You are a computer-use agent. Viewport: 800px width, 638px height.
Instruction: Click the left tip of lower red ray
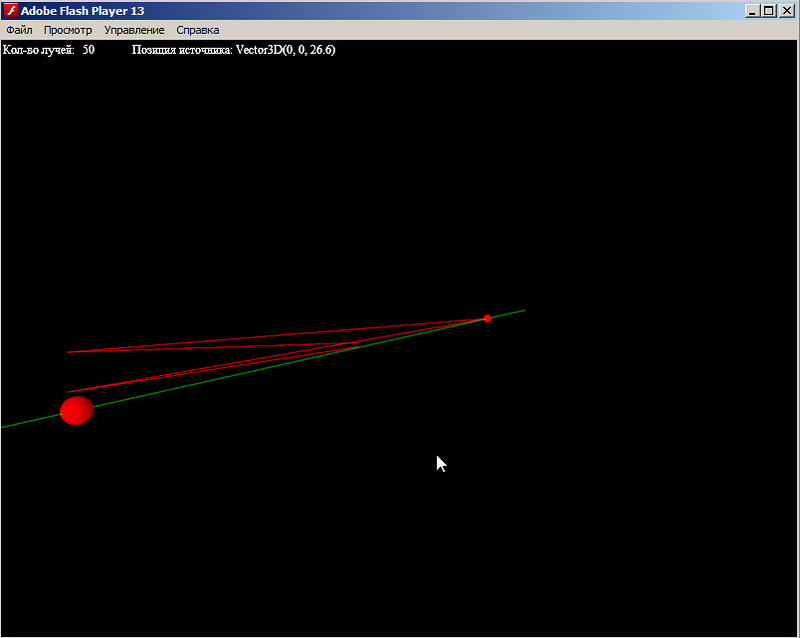69,391
